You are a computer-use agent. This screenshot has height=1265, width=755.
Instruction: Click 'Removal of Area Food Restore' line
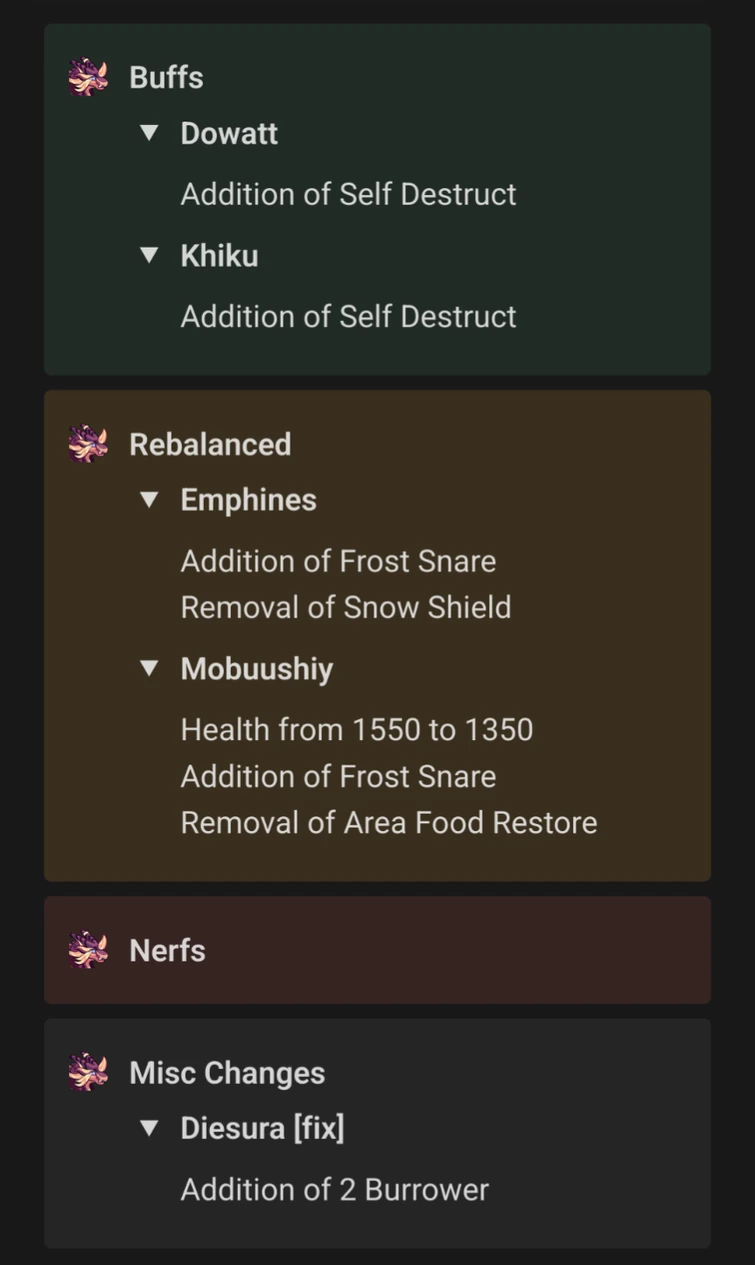click(388, 822)
